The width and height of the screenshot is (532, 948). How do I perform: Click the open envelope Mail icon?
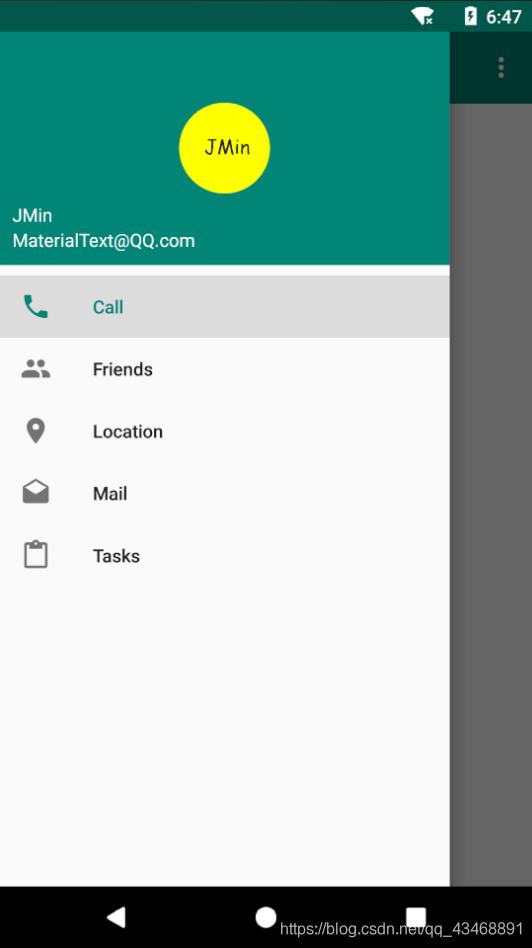coord(36,492)
